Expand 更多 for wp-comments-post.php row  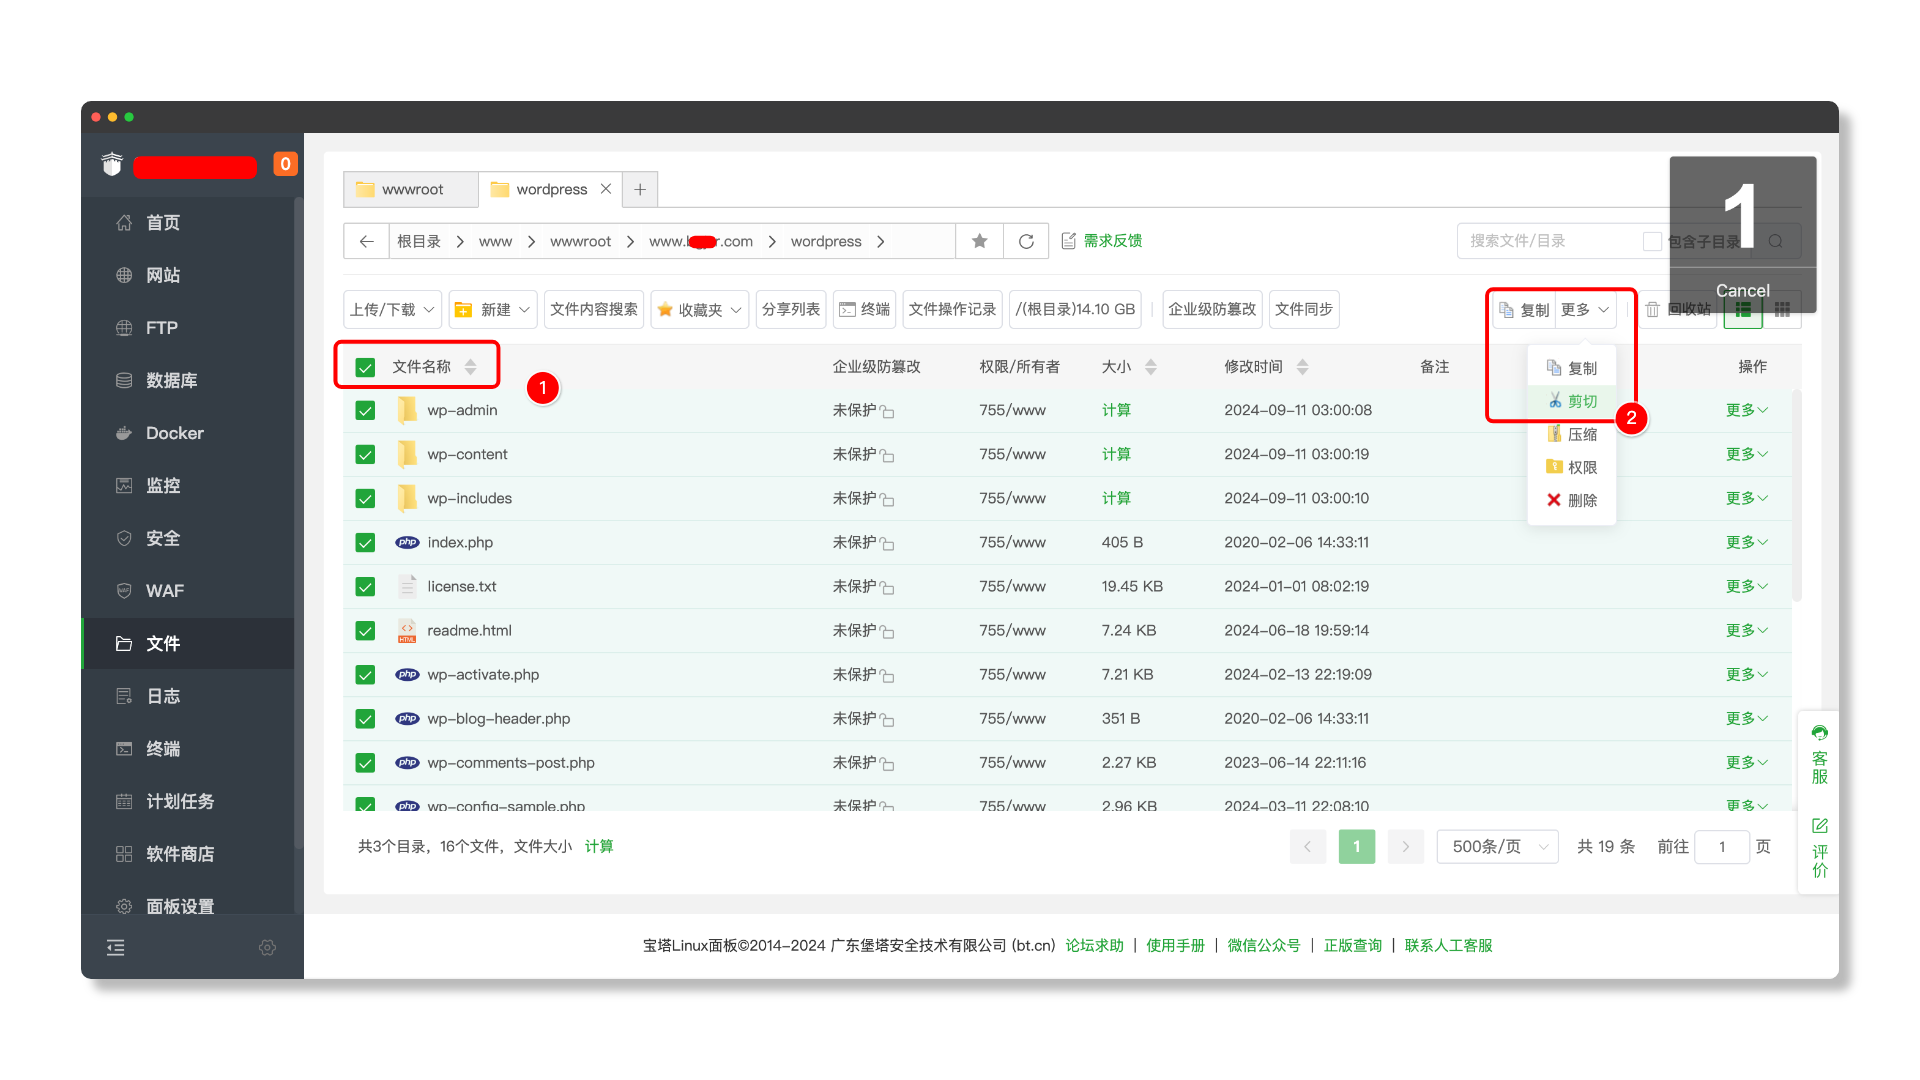click(1746, 762)
